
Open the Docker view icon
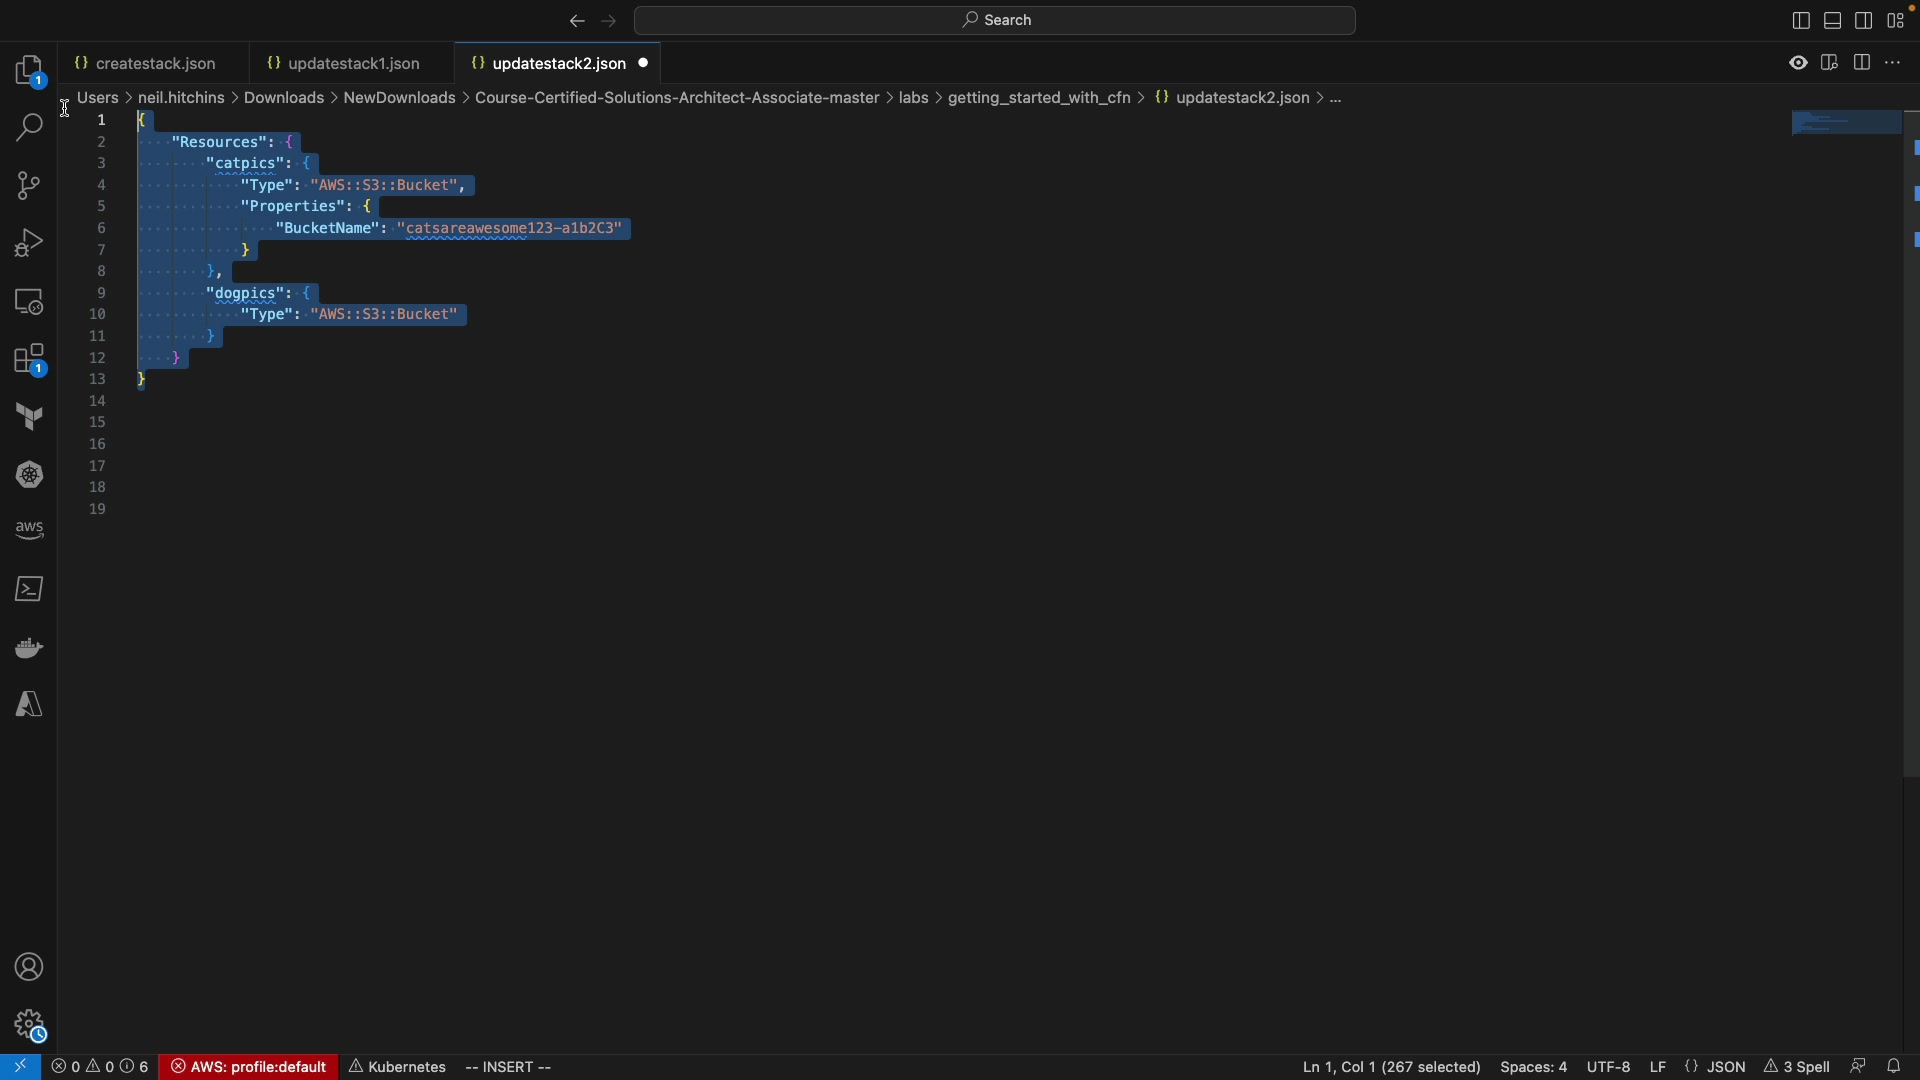(x=29, y=650)
